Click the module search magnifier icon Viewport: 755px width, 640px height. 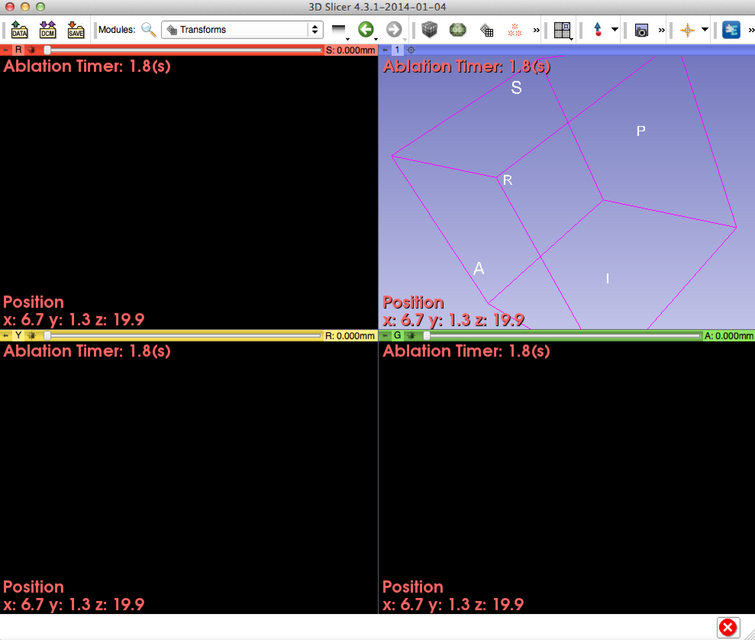(148, 30)
